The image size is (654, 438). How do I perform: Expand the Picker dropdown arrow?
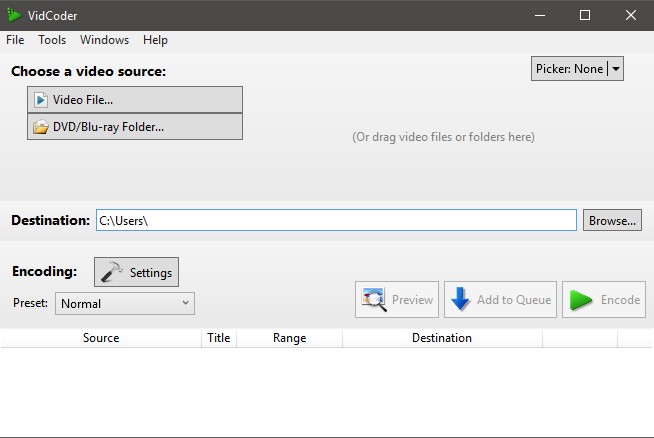point(616,69)
